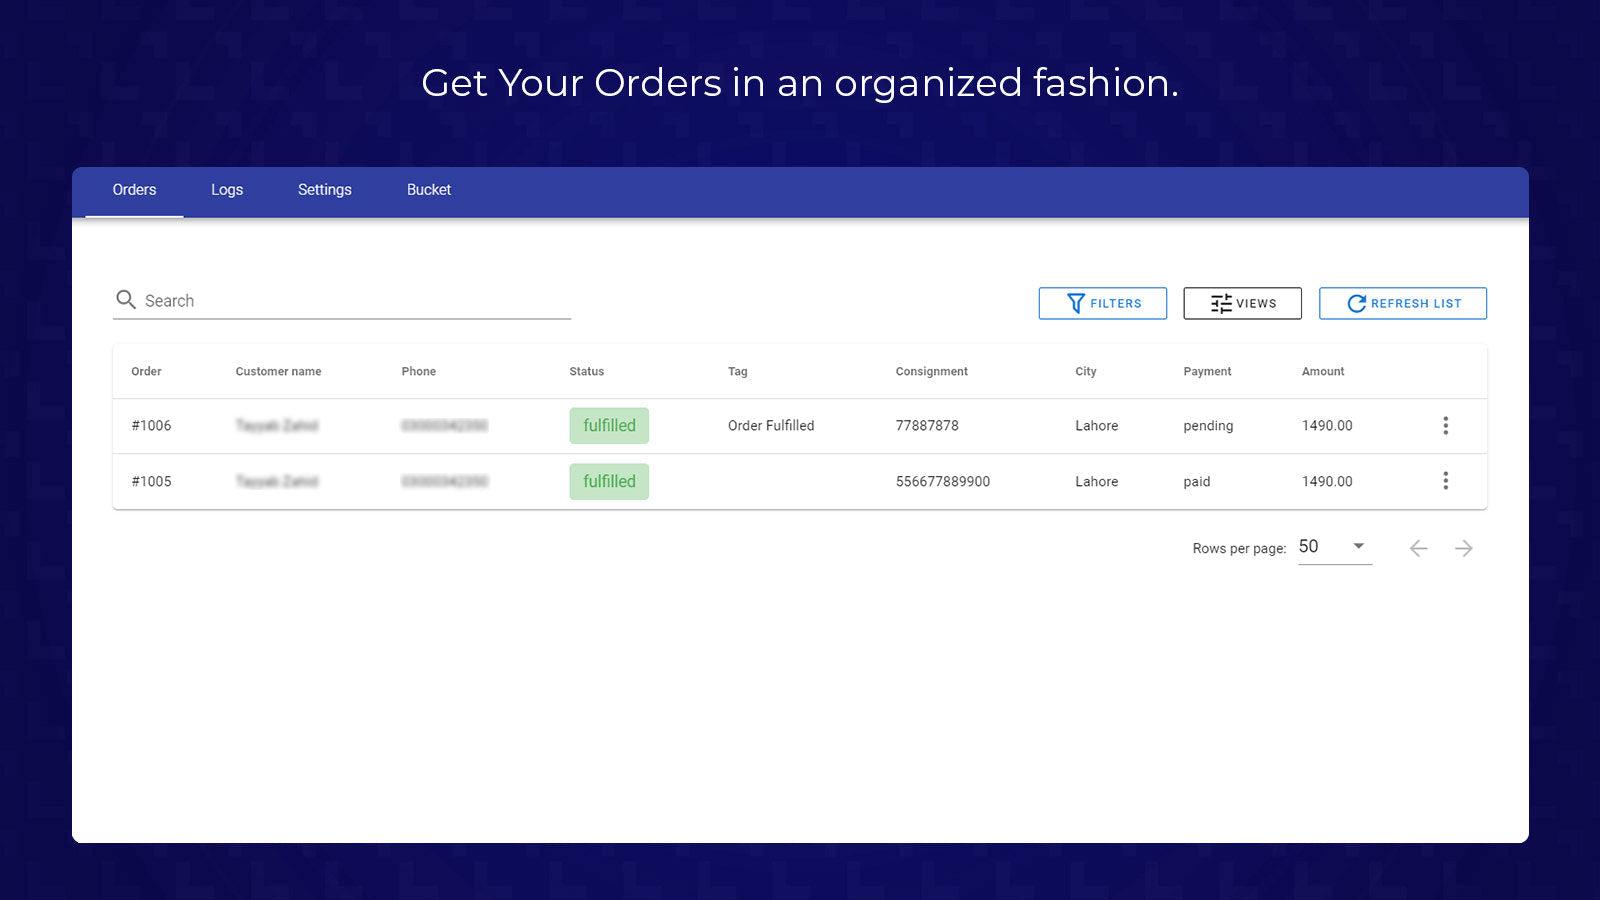
Task: Go to the previous page arrow
Action: tap(1418, 548)
